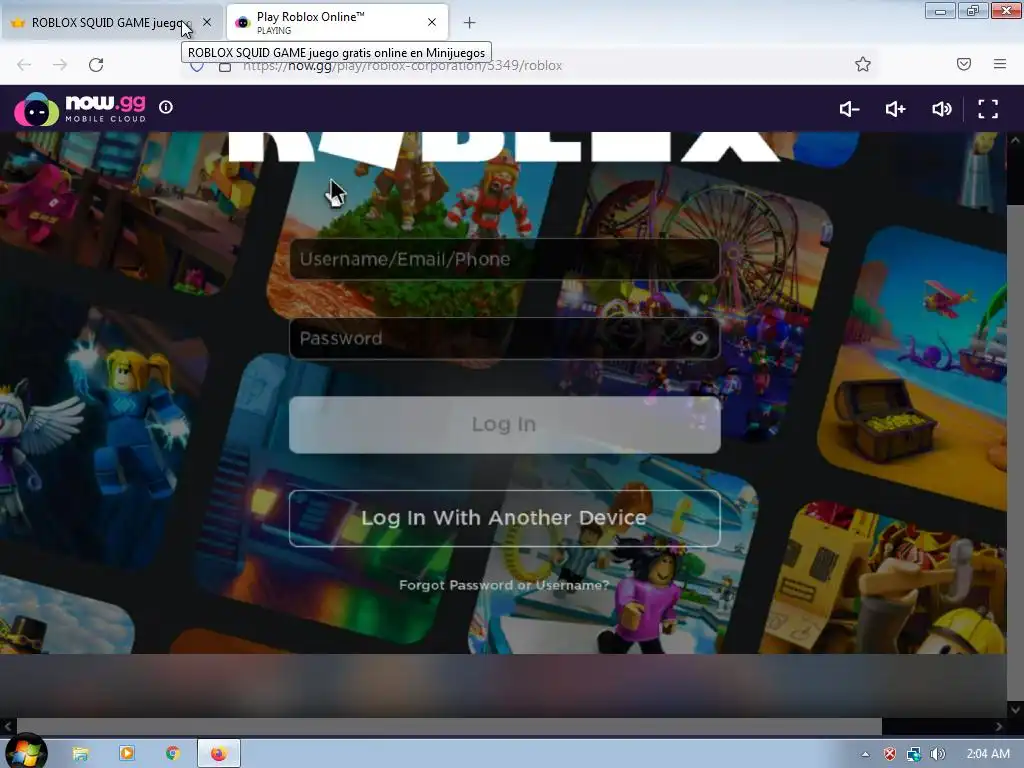Open a new browser tab

point(470,23)
